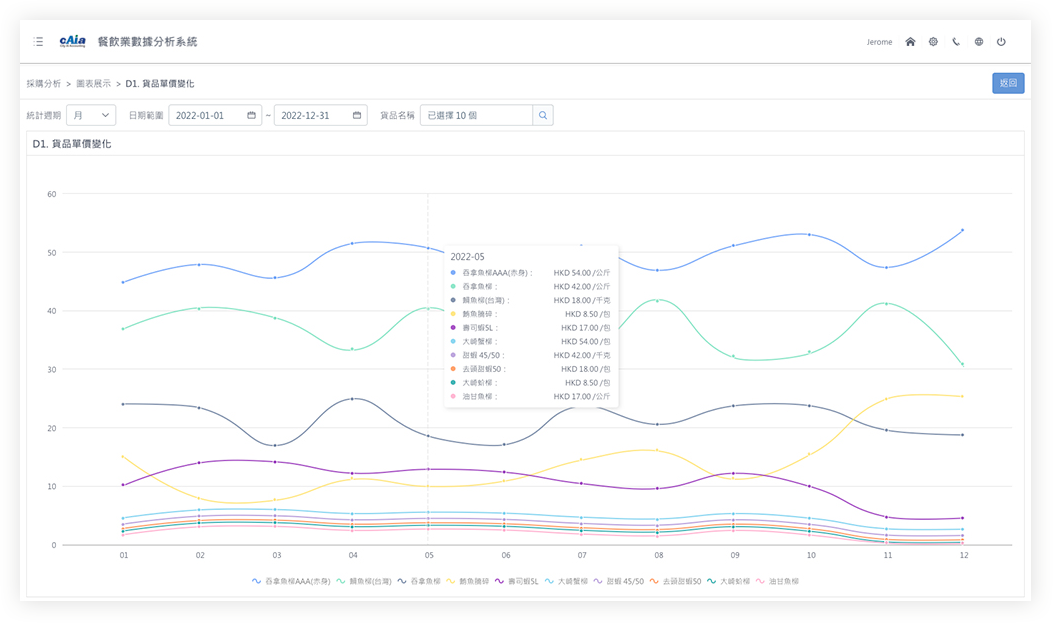Click the blue line's data point at month 12
The width and height of the screenshot is (1053, 623).
[962, 230]
